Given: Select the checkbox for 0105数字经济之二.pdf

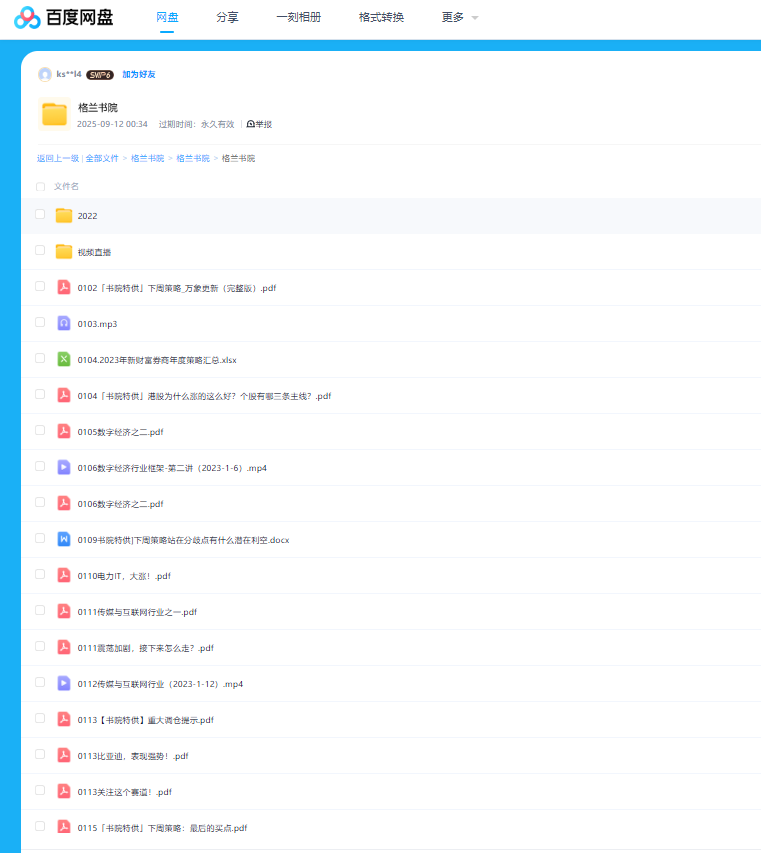Looking at the screenshot, I should pos(40,430).
